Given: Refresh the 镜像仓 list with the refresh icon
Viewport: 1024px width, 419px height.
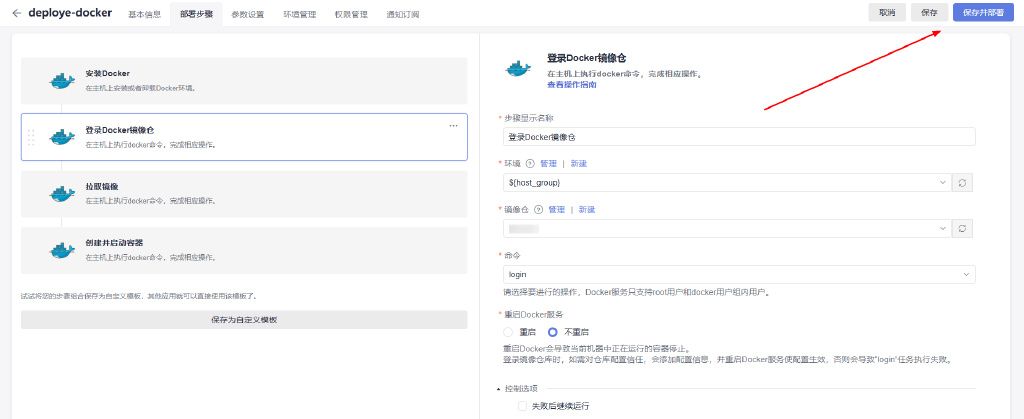Looking at the screenshot, I should [962, 228].
